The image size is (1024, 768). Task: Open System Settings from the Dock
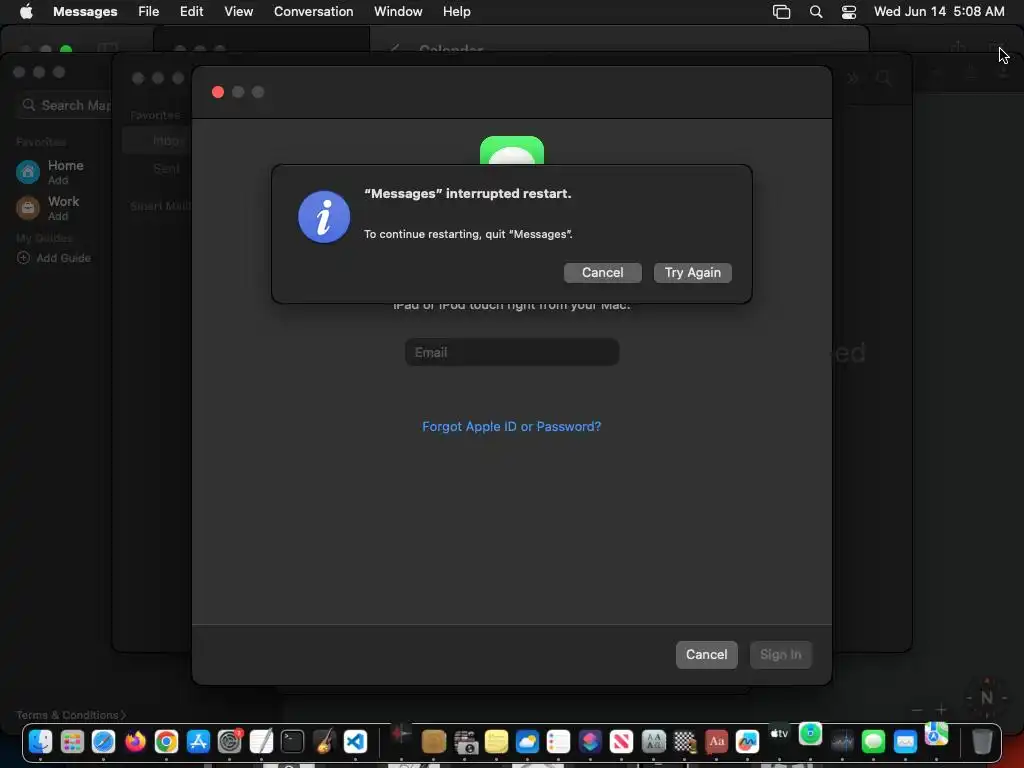coord(229,742)
